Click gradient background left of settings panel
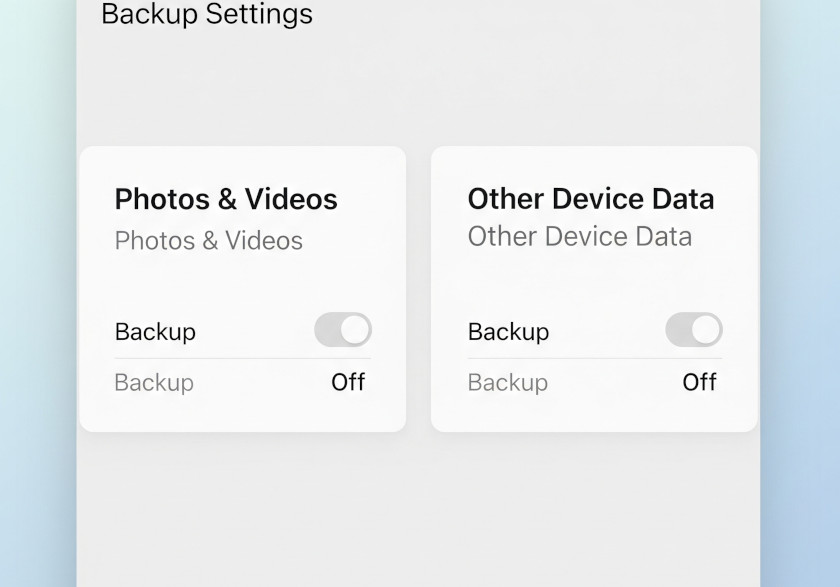Image resolution: width=840 pixels, height=587 pixels. pos(37,300)
